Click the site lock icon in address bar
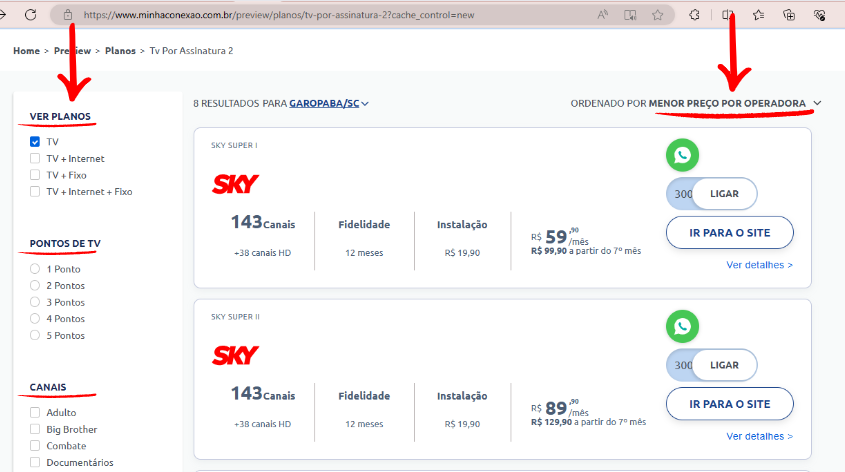 [68, 15]
